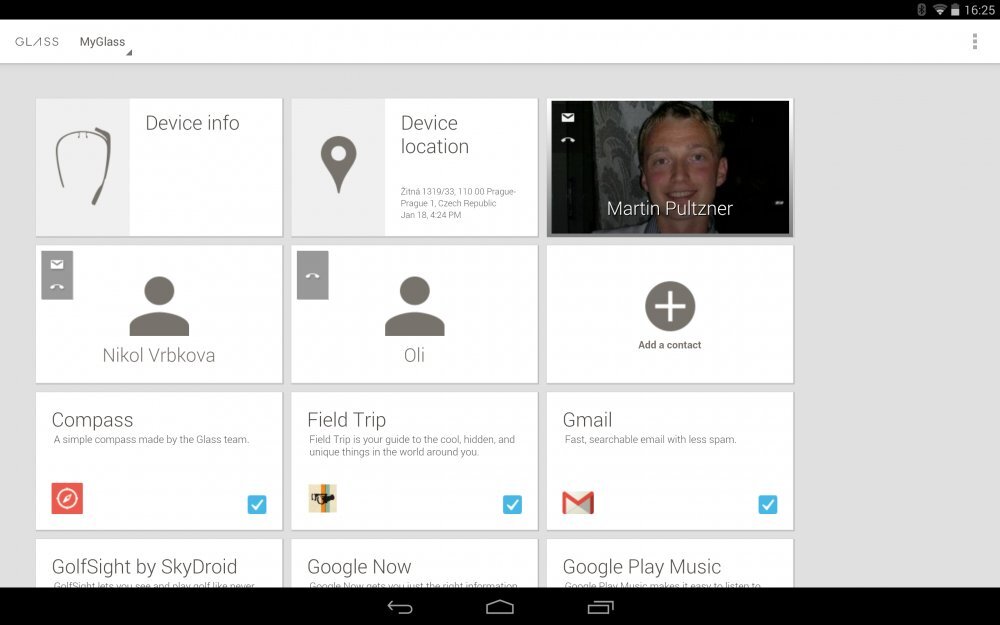
Task: Tap the Add a contact plus icon
Action: point(669,306)
